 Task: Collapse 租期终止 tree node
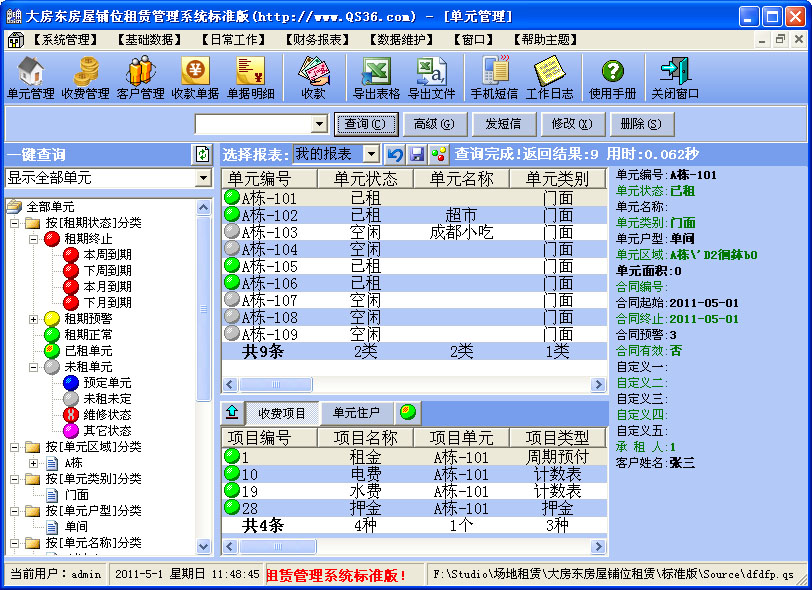[x=34, y=239]
